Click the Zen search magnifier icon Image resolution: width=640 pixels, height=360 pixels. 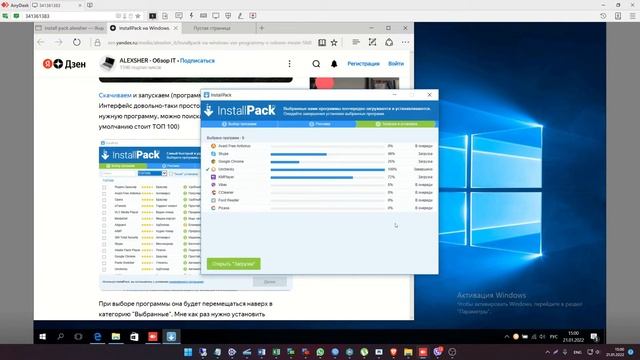[x=316, y=64]
